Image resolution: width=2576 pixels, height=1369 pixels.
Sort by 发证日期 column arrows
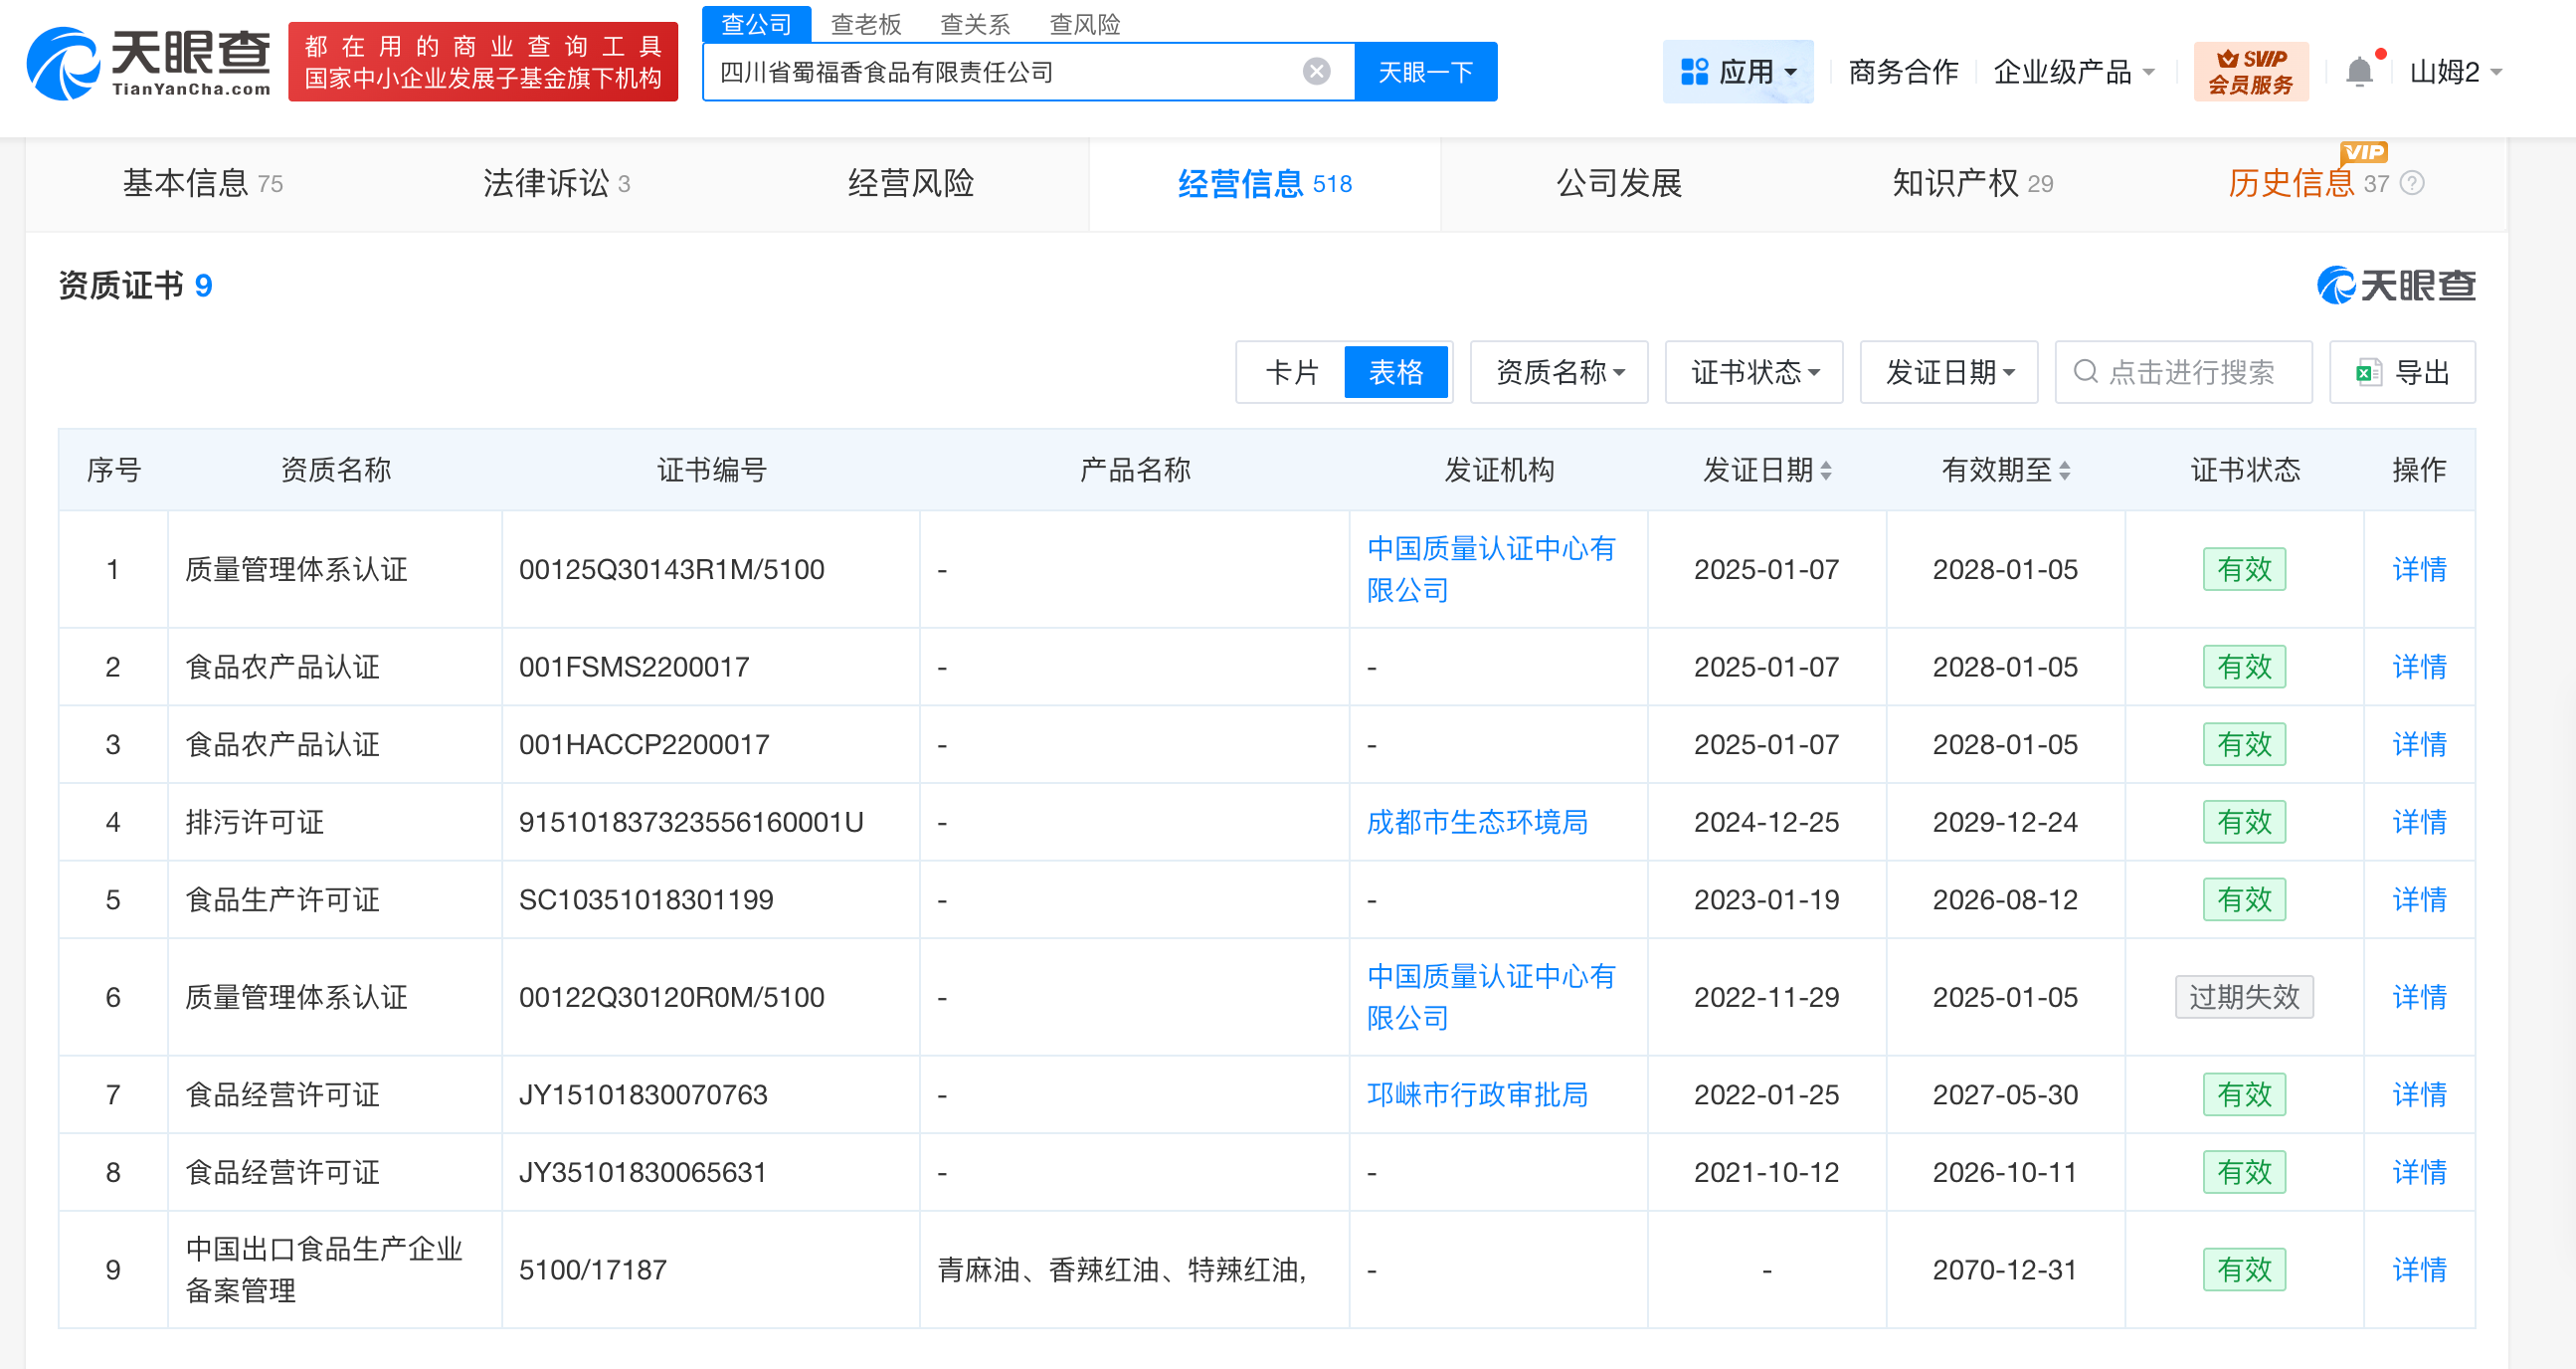[1825, 471]
